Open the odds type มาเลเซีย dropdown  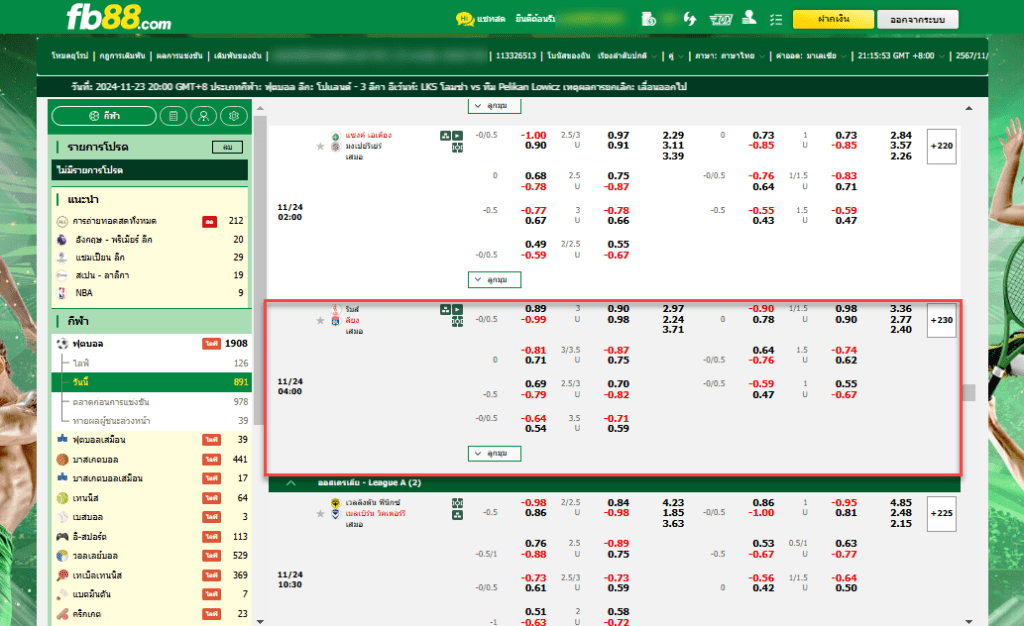point(811,56)
